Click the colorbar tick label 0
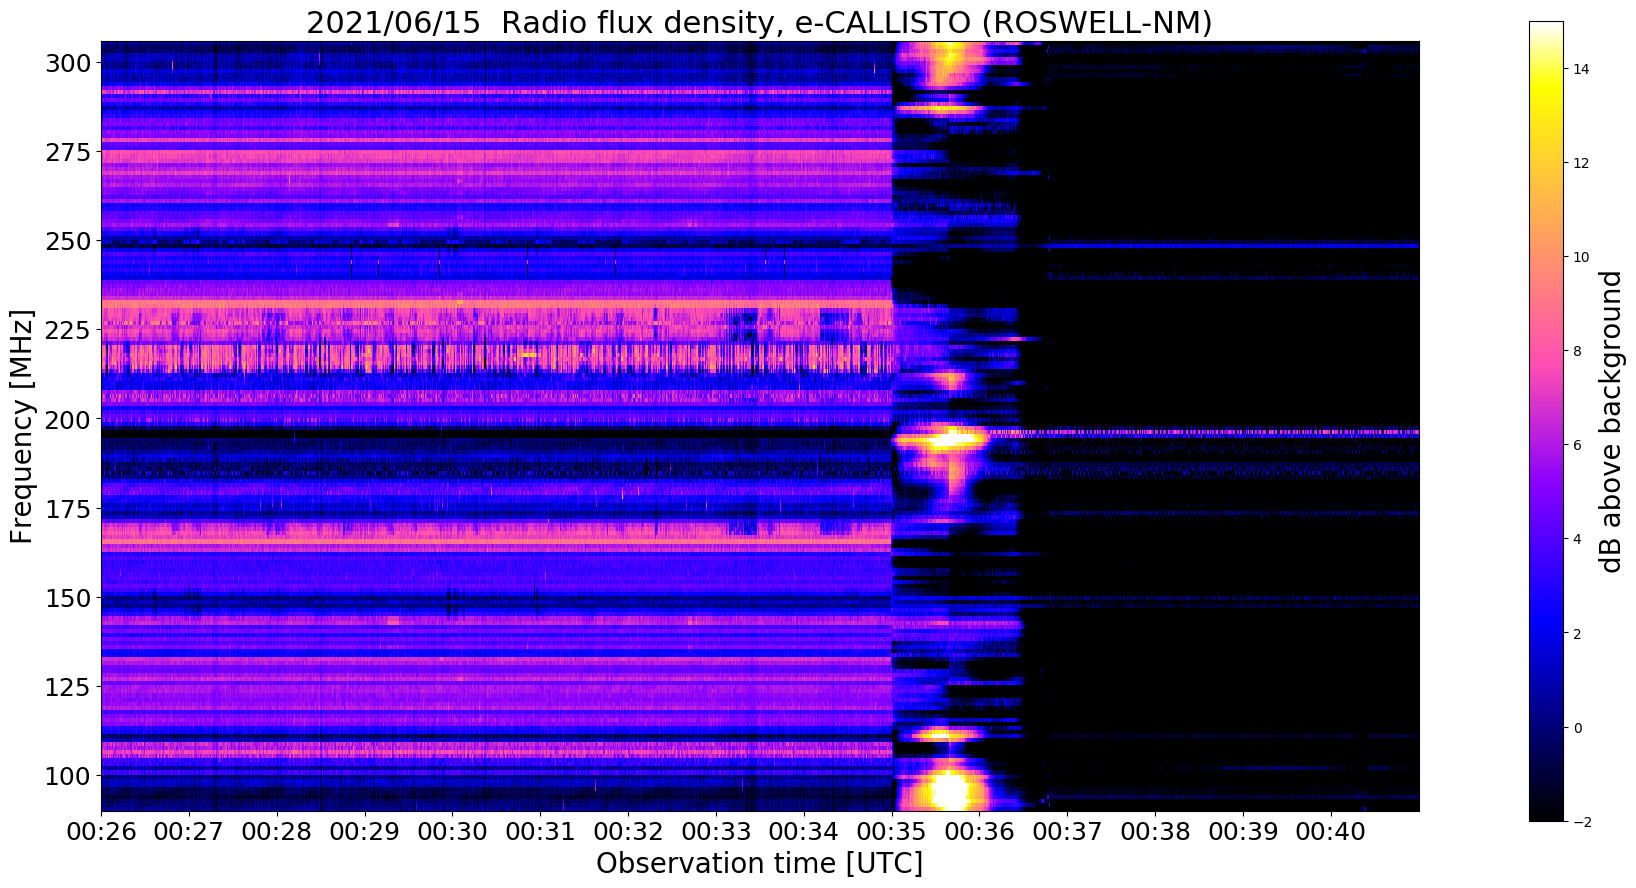The width and height of the screenshot is (1636, 888). [1578, 728]
